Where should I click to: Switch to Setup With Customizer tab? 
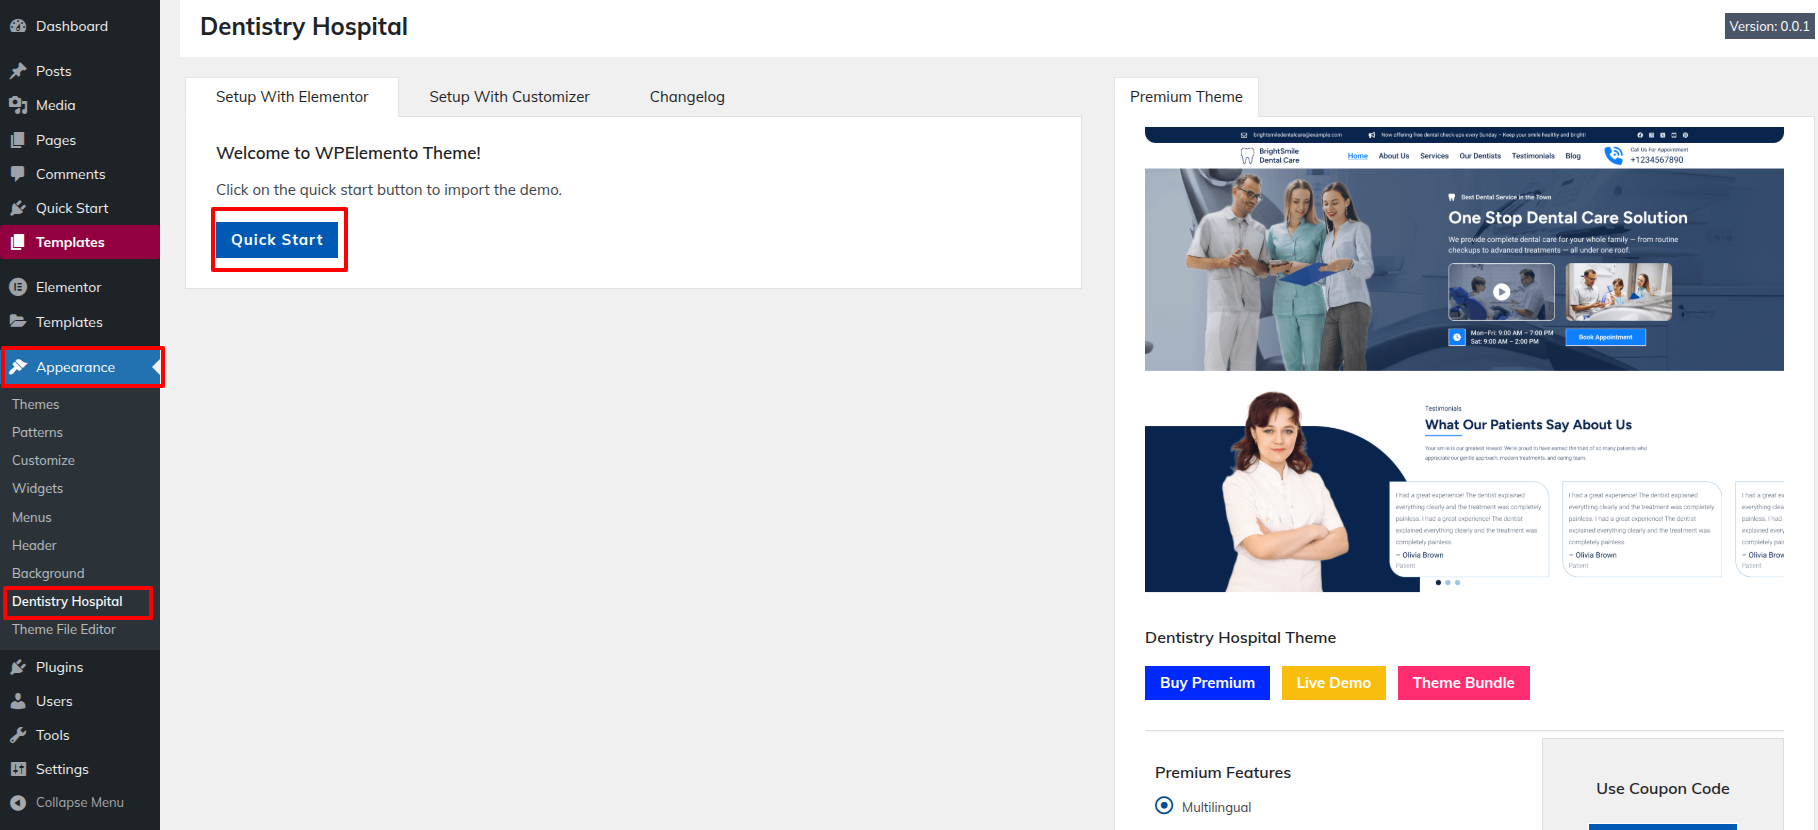pyautogui.click(x=509, y=97)
